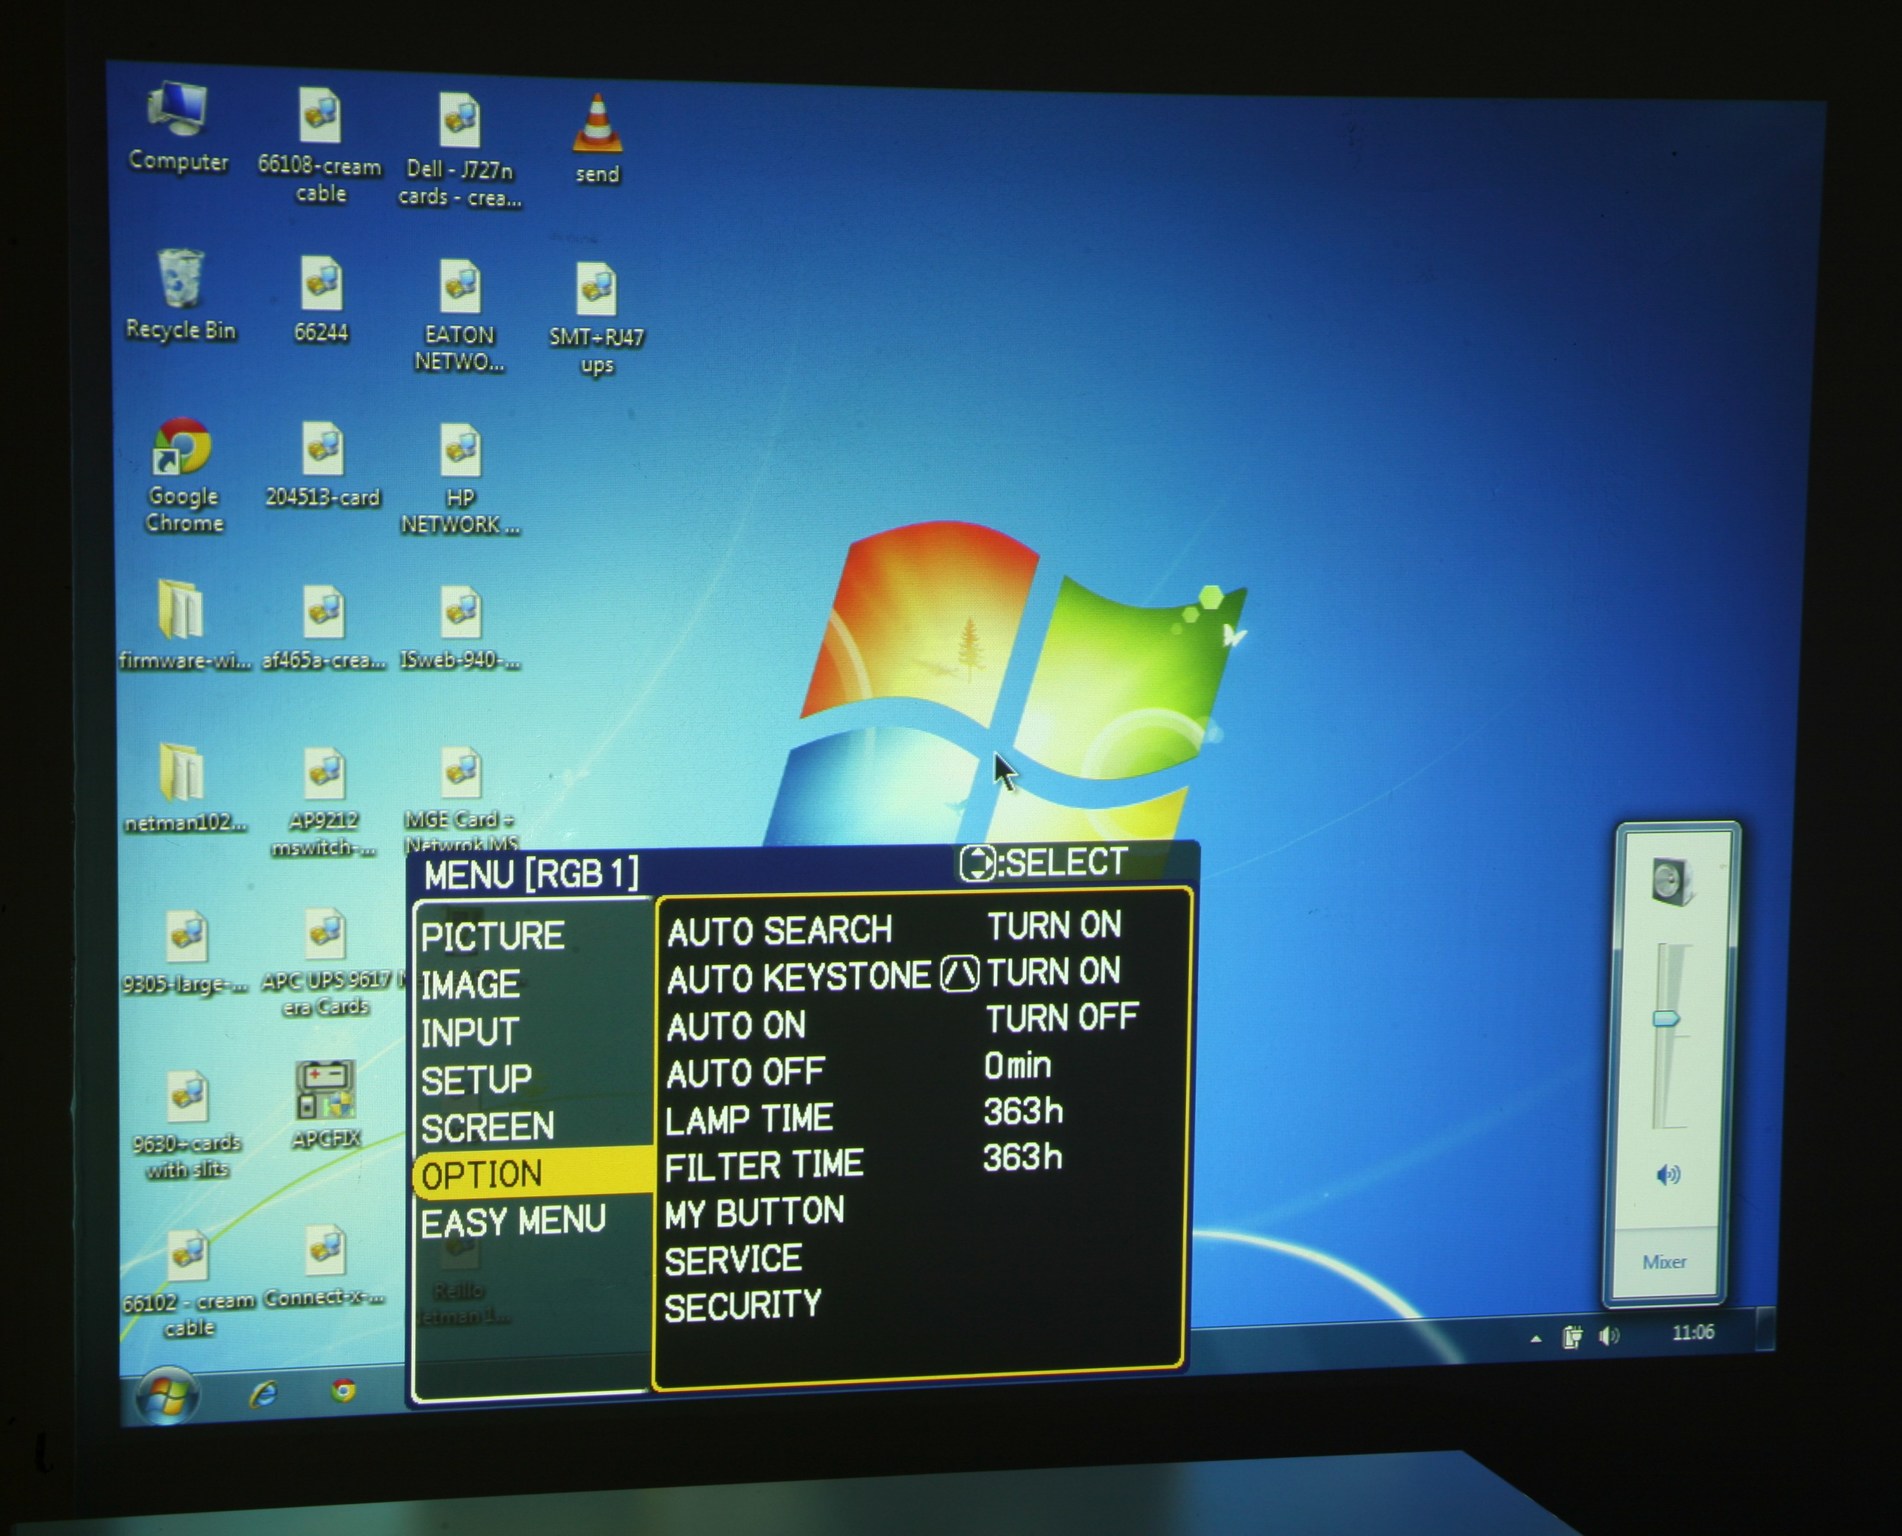Click the SELECT hint icon in menu header
Image resolution: width=1902 pixels, height=1536 pixels.
tap(977, 863)
